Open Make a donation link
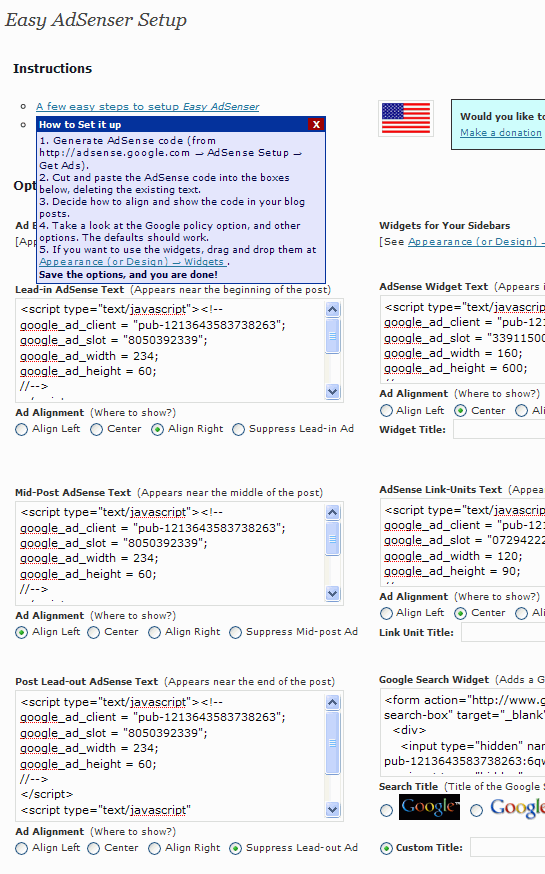Viewport: 545px width, 874px height. [x=500, y=133]
